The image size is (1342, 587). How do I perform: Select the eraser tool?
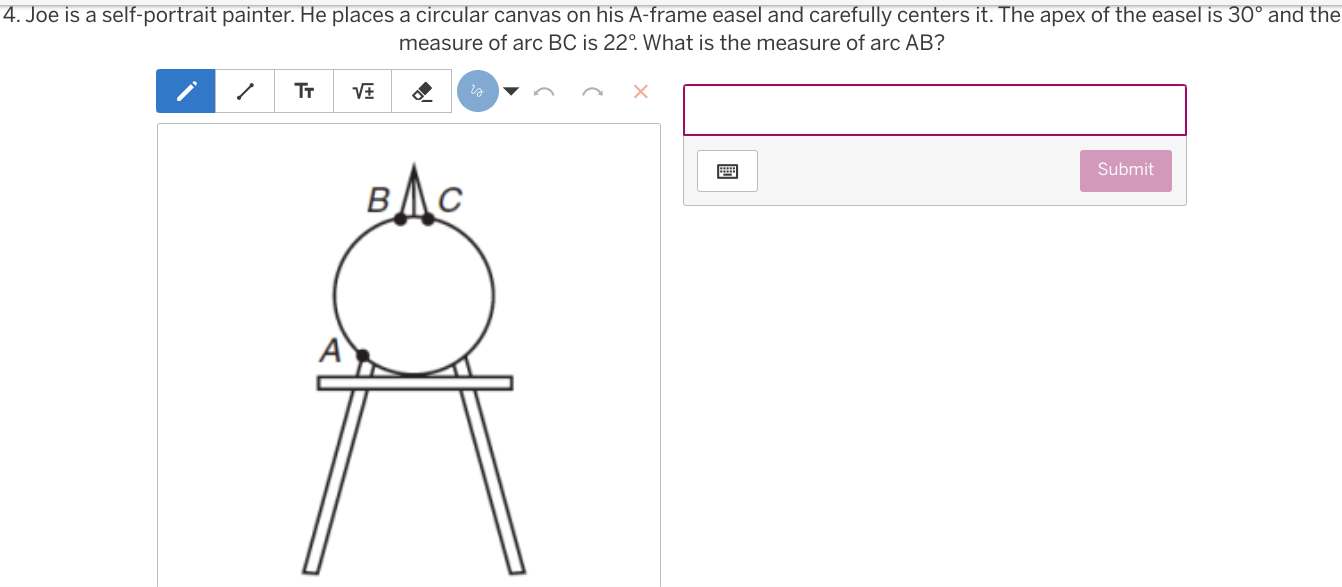click(x=422, y=91)
